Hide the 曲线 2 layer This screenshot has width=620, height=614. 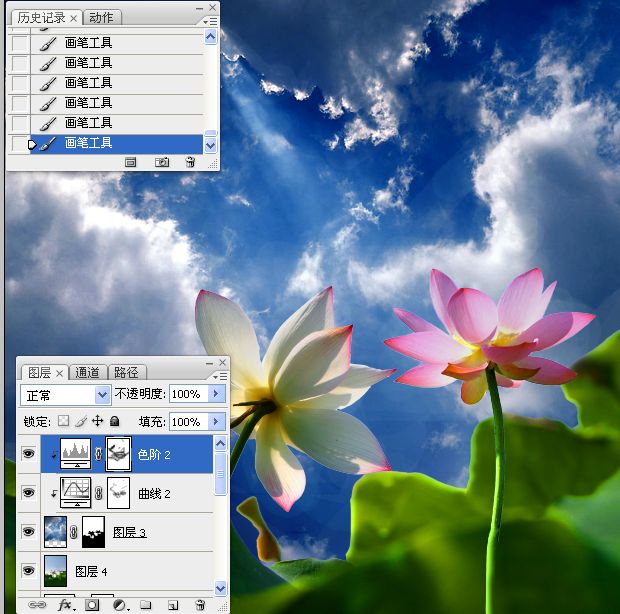coord(28,493)
